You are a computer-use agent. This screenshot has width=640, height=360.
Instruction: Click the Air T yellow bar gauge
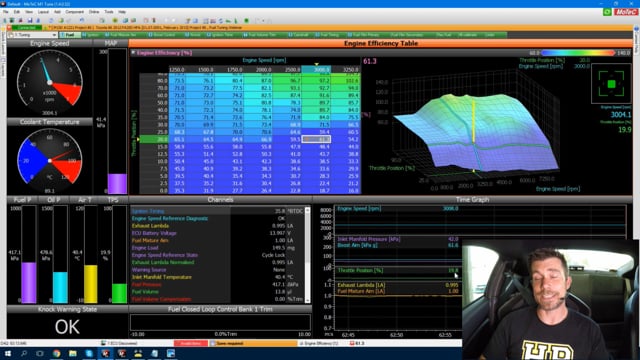(91, 254)
